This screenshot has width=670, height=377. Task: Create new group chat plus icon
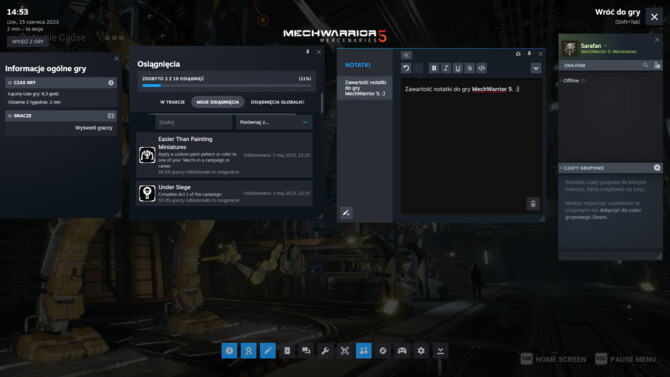point(657,168)
